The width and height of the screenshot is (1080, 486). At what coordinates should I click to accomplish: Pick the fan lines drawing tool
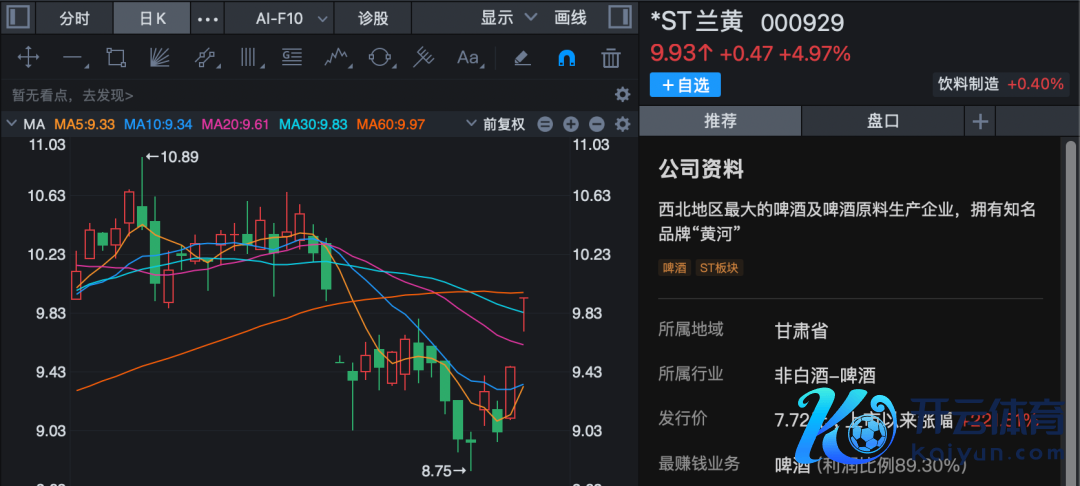click(x=160, y=58)
